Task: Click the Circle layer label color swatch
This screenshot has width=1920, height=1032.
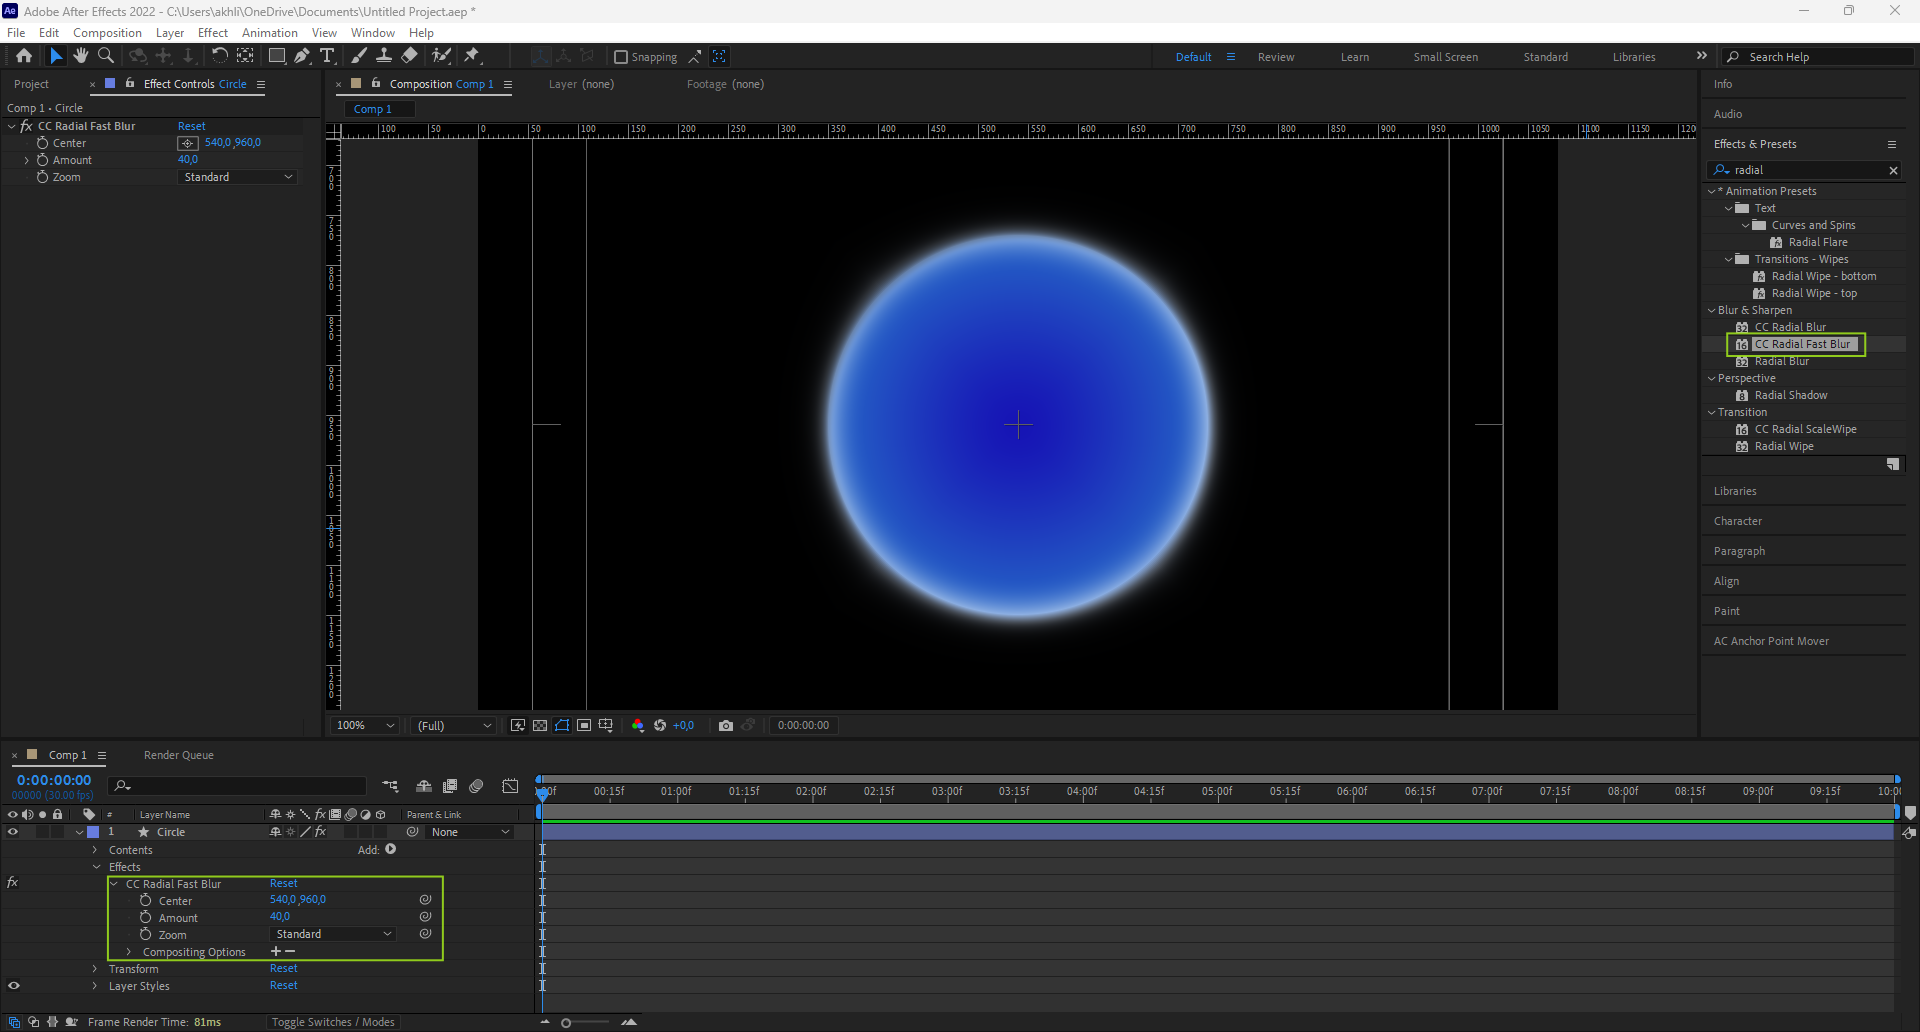Action: pyautogui.click(x=93, y=832)
